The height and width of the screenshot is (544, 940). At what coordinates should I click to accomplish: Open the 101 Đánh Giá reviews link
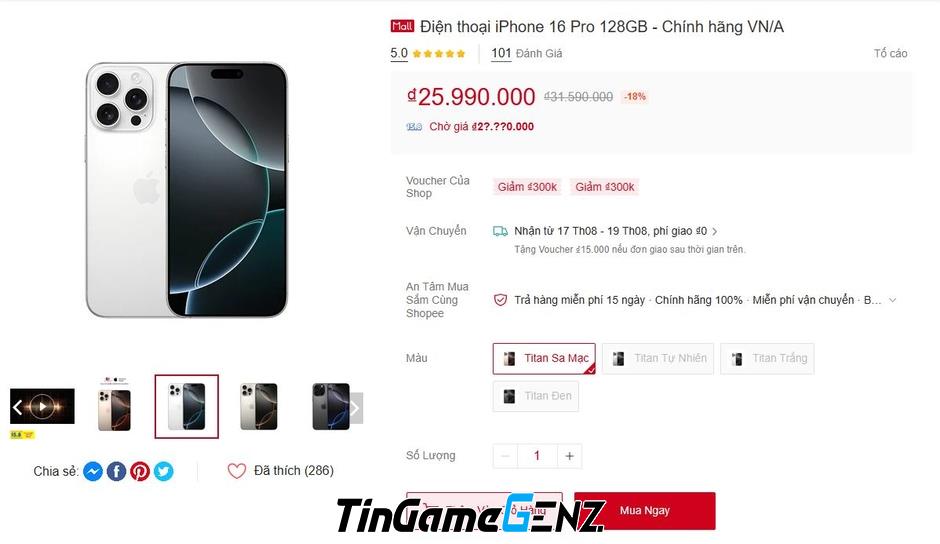(527, 53)
